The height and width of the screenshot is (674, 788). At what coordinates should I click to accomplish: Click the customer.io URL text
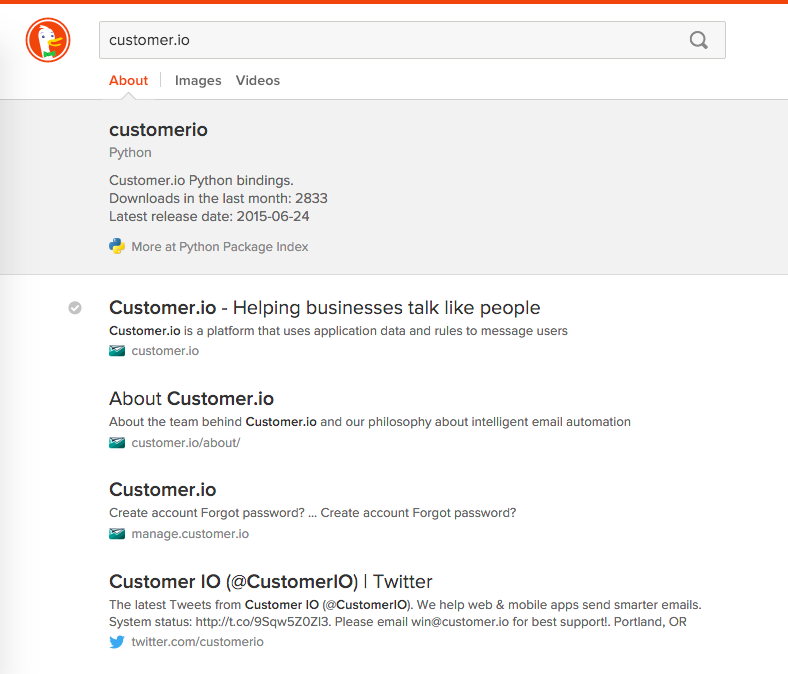(165, 351)
